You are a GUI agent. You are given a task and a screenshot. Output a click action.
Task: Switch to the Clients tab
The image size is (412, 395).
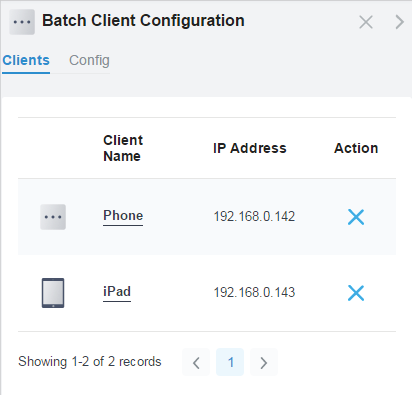point(26,61)
